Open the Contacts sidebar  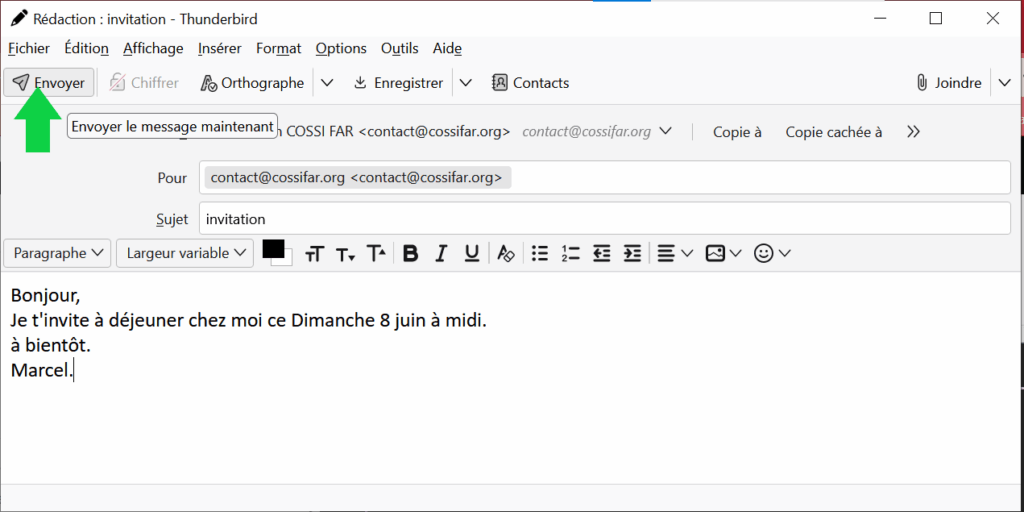tap(530, 83)
